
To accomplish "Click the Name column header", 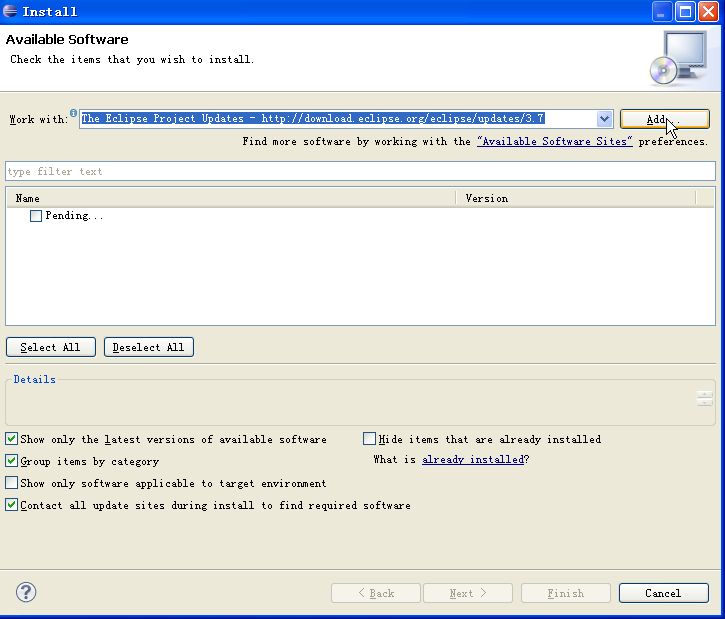I will pos(231,198).
